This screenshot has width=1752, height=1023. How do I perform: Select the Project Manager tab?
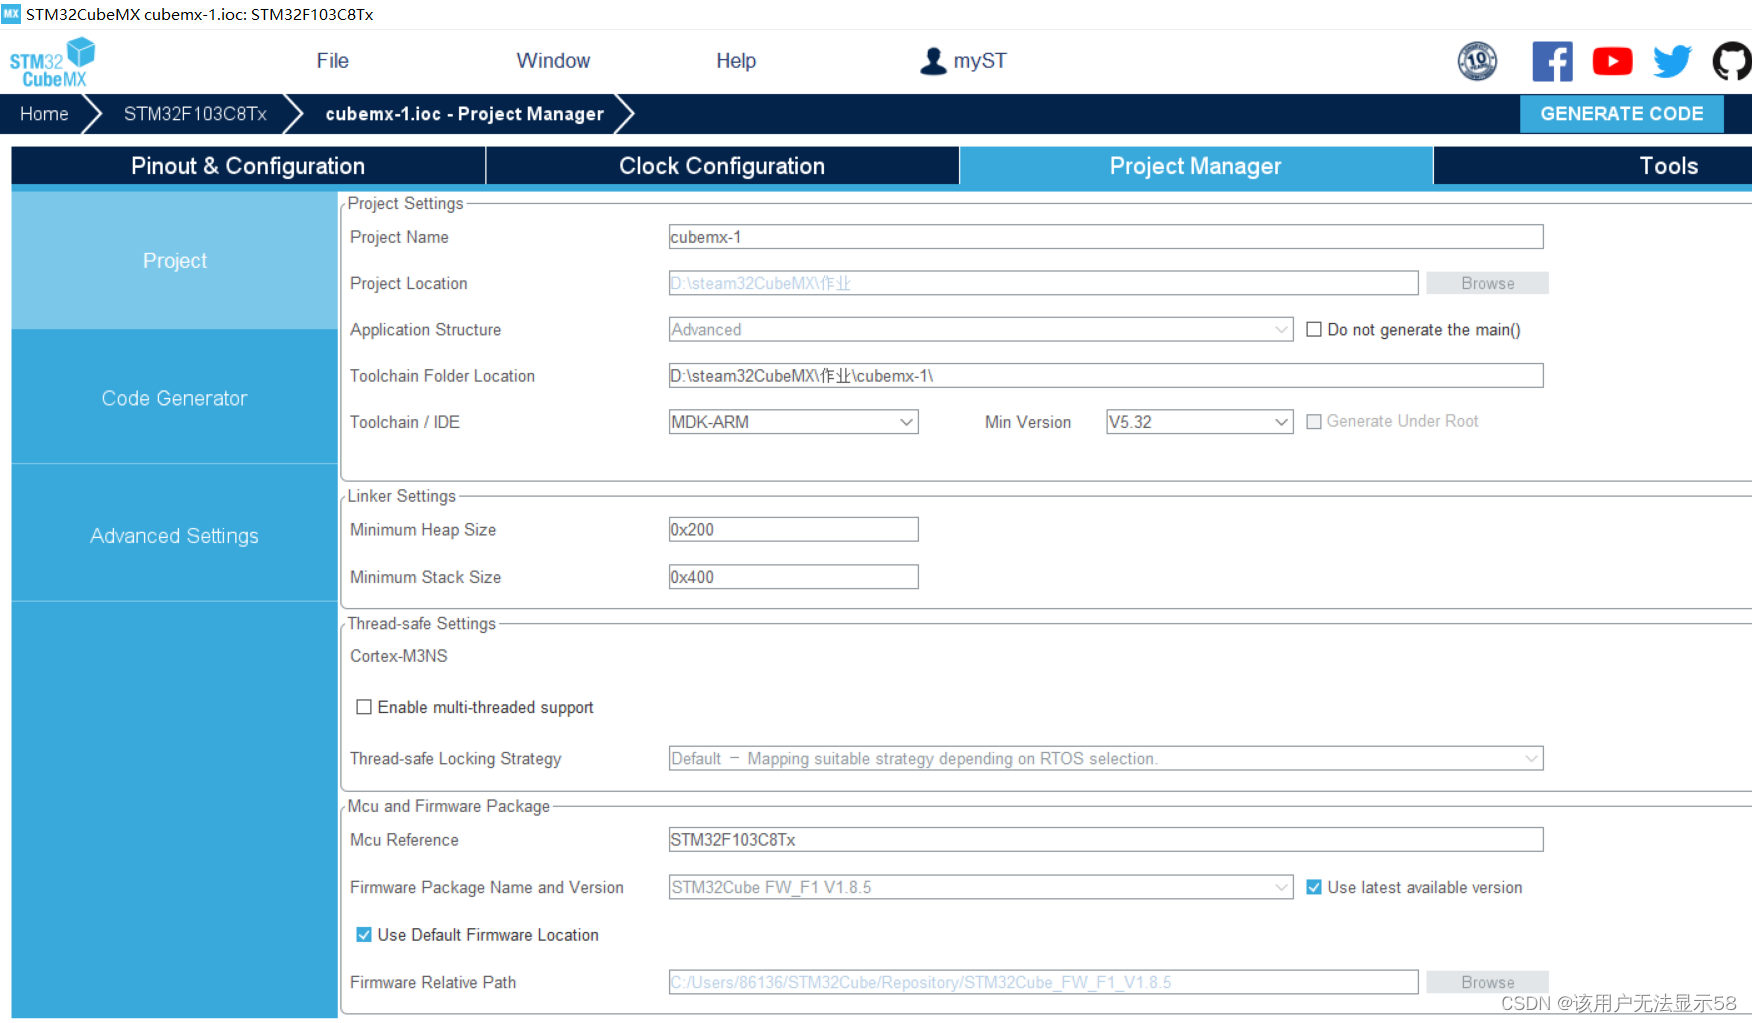1196,166
